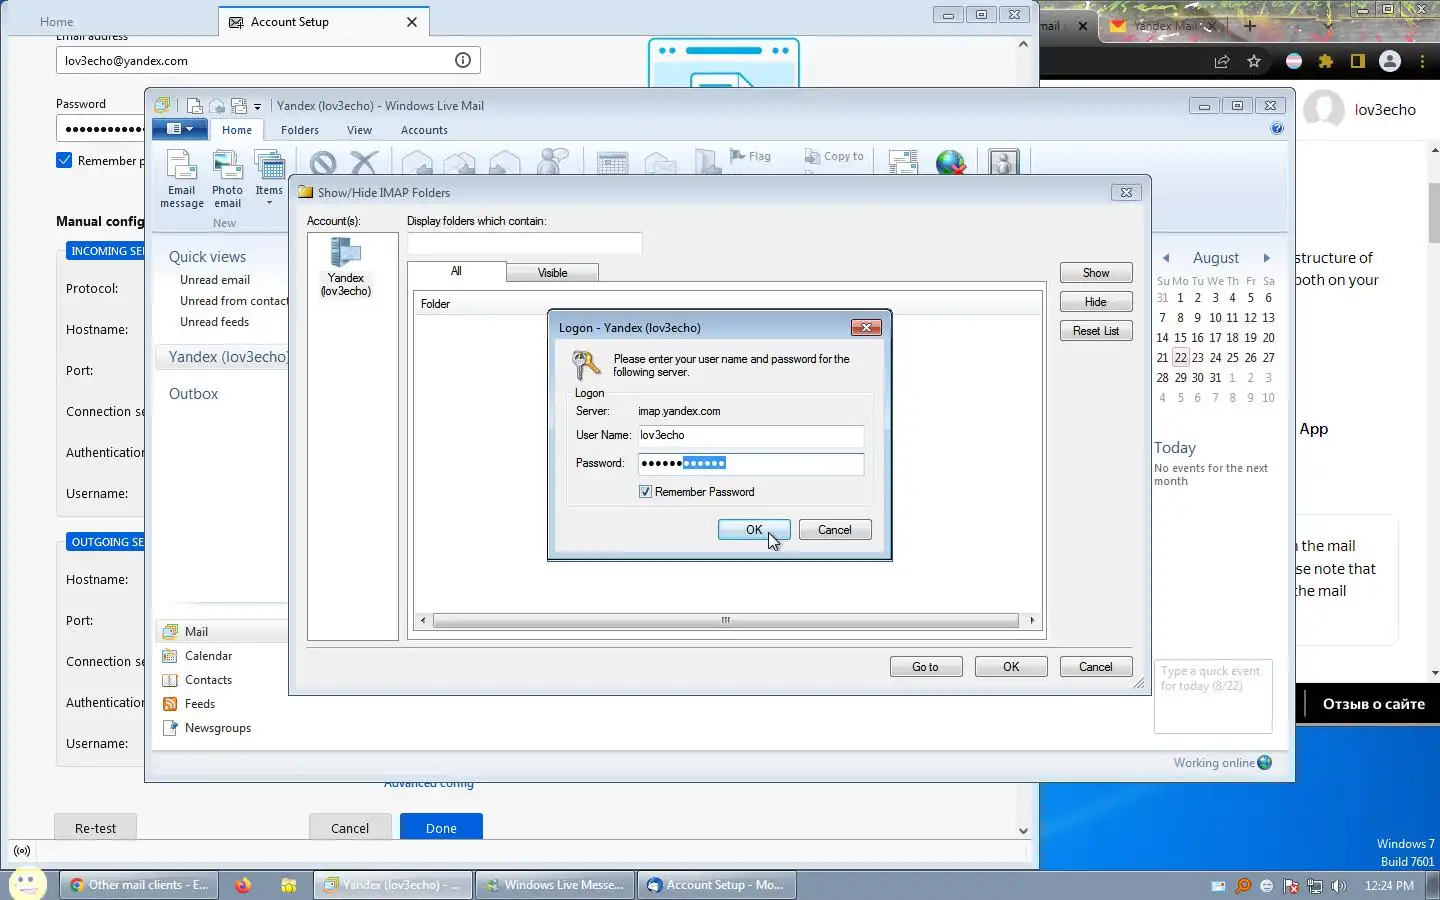Click the 'Type a quick event' box
The image size is (1440, 900).
(1213, 696)
